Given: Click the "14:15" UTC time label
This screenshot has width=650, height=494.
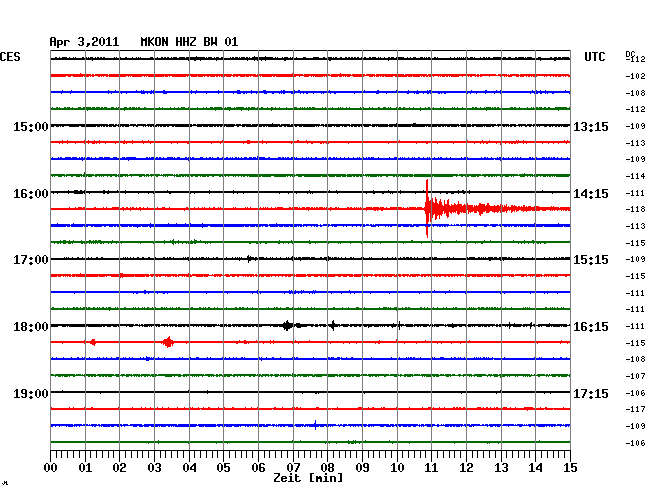Looking at the screenshot, I should click(591, 194).
